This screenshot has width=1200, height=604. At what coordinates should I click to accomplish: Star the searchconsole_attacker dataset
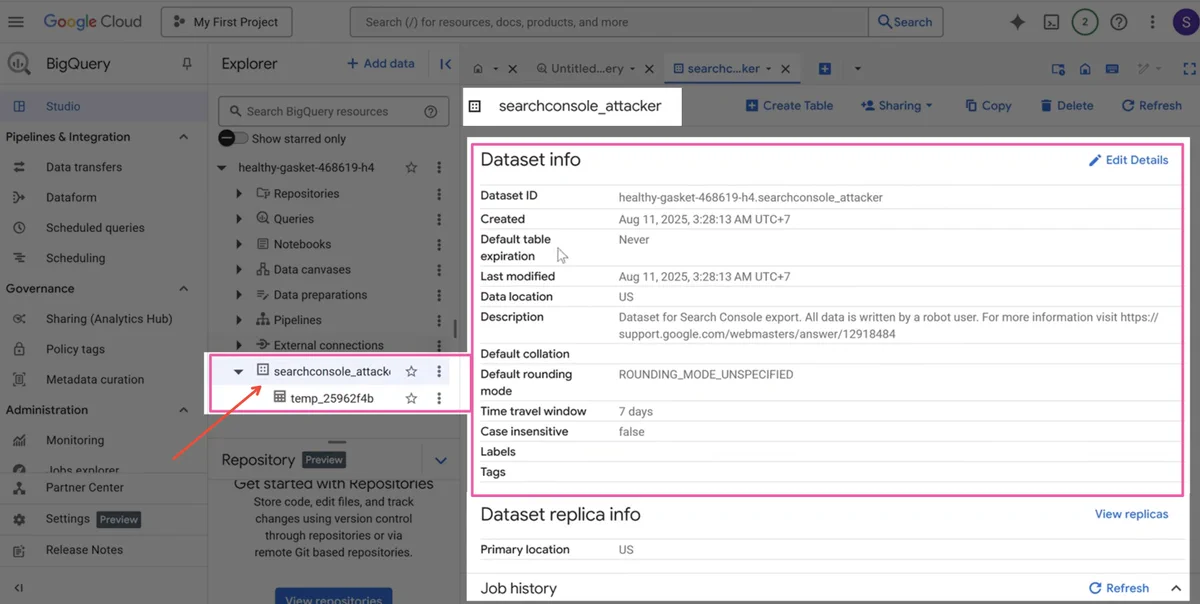pyautogui.click(x=411, y=371)
